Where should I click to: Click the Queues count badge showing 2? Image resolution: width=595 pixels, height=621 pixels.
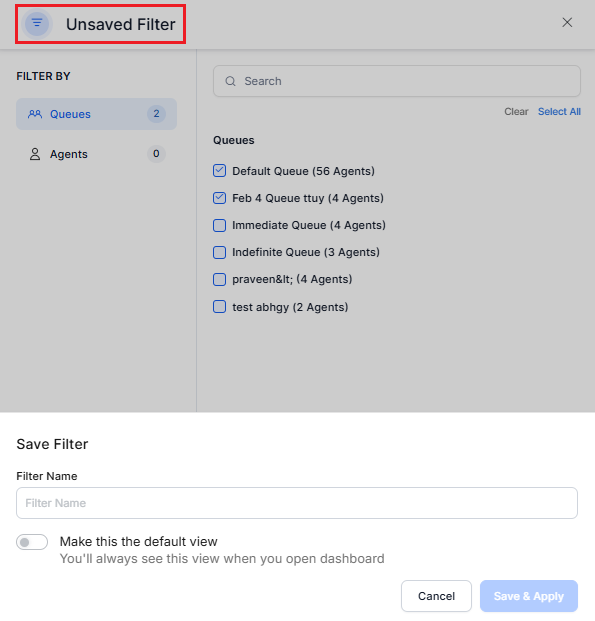(156, 114)
